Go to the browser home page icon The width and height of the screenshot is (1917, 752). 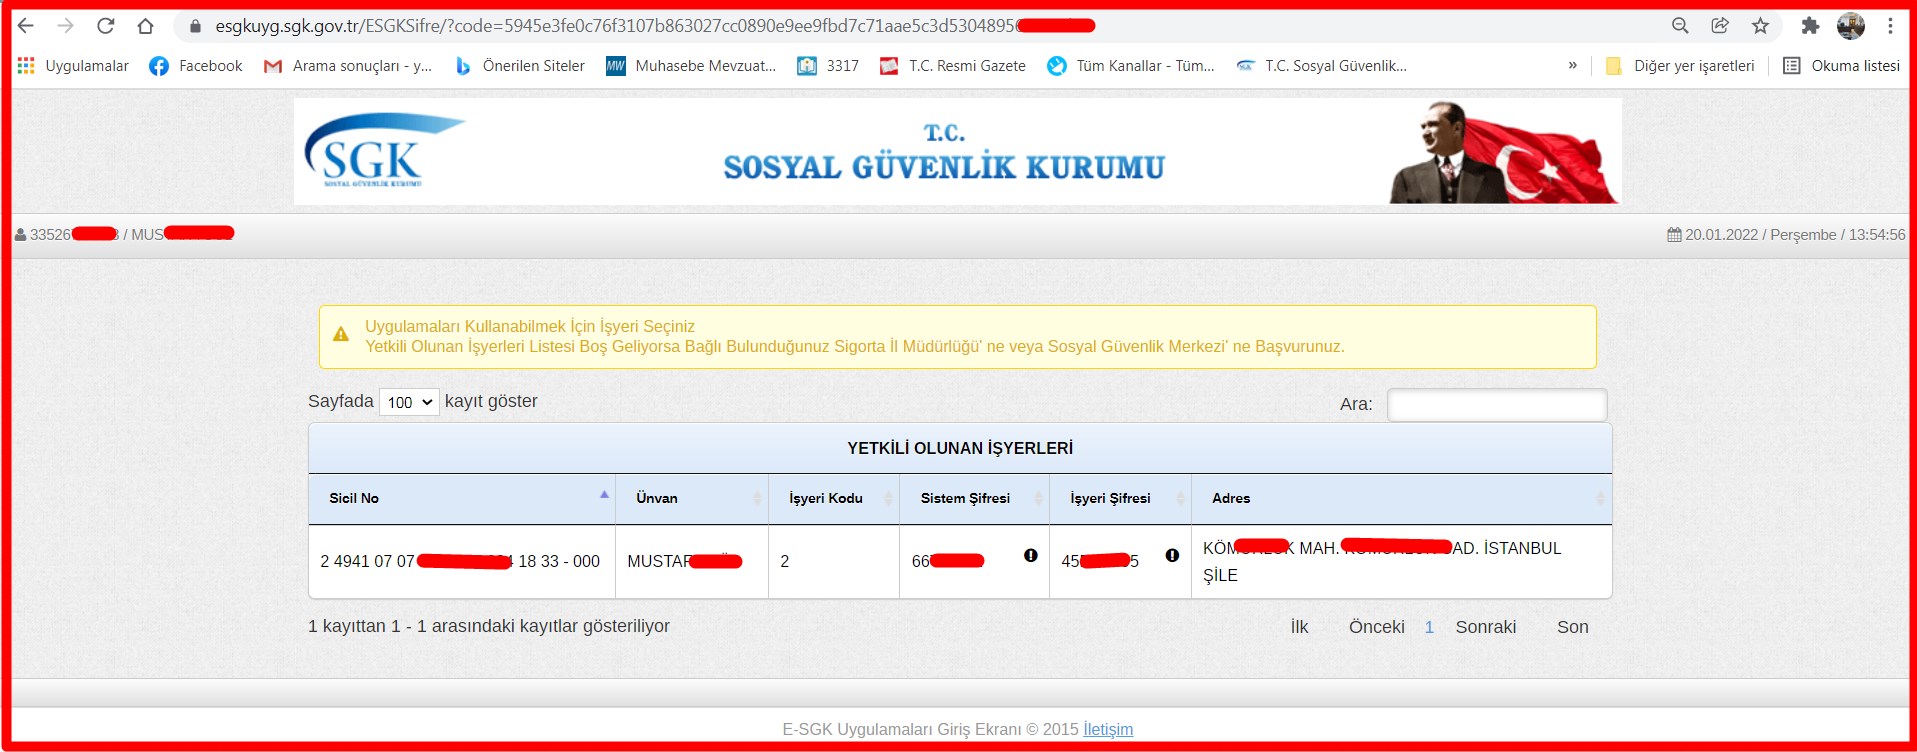coord(146,26)
